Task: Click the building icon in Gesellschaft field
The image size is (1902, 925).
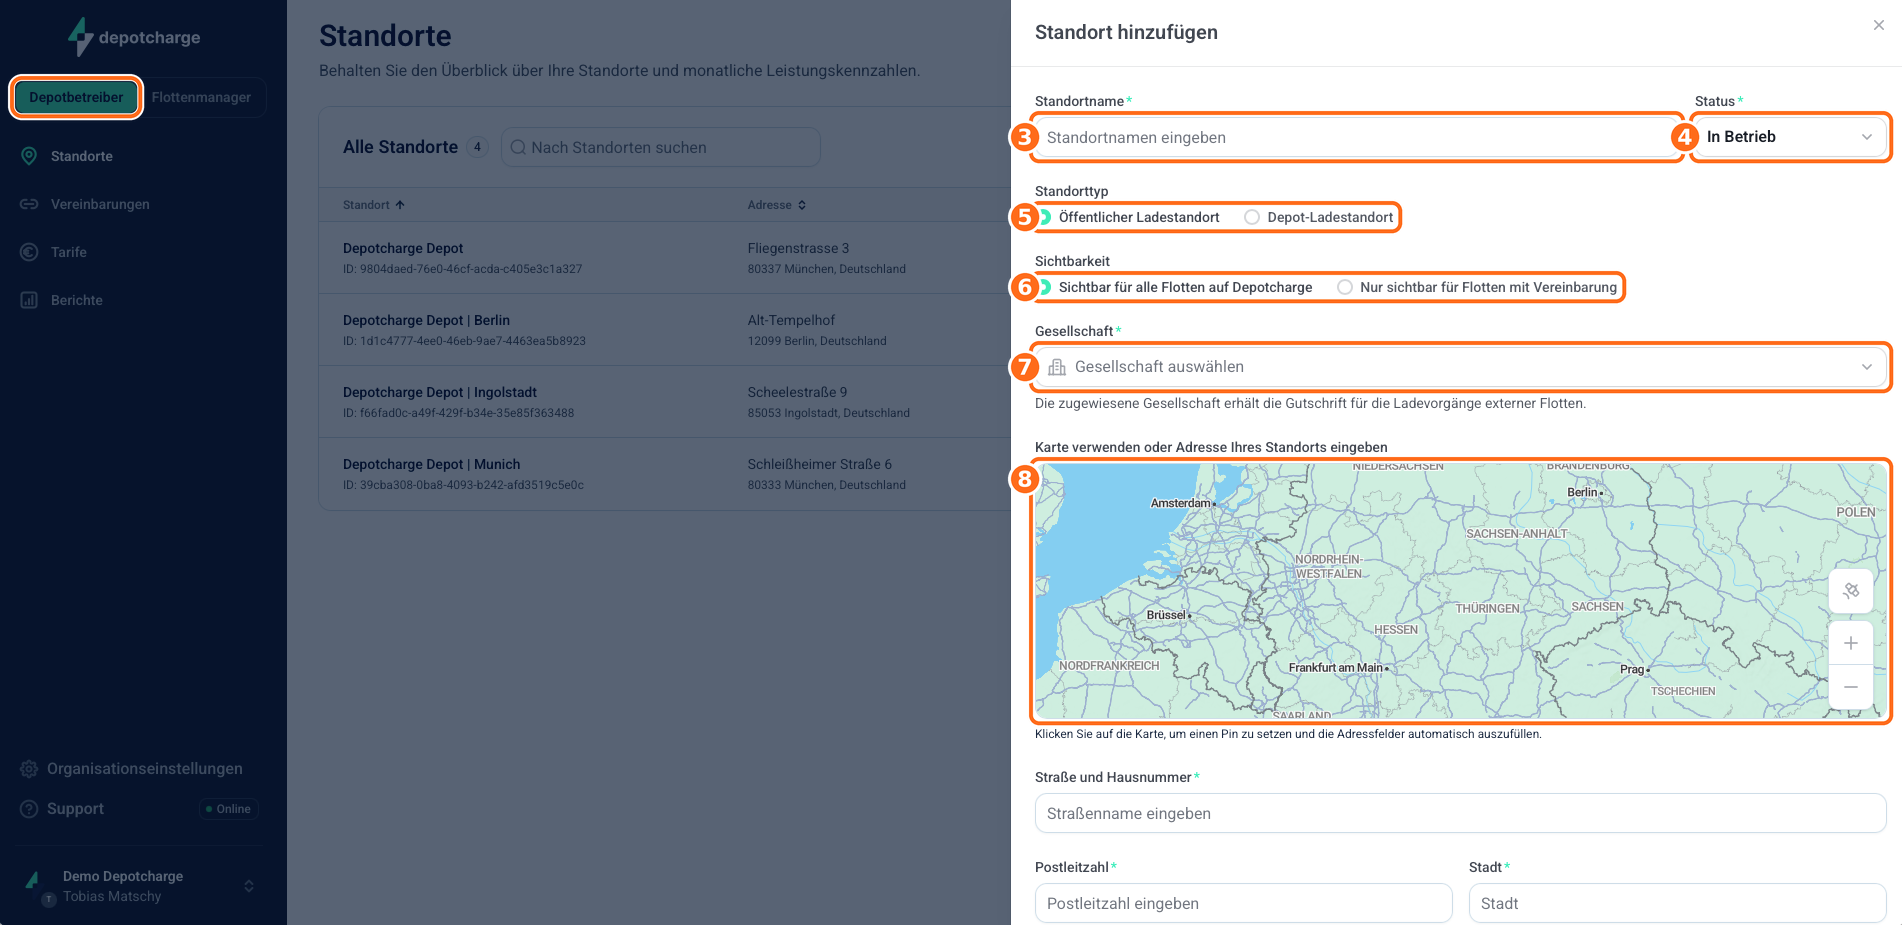Action: [x=1057, y=367]
